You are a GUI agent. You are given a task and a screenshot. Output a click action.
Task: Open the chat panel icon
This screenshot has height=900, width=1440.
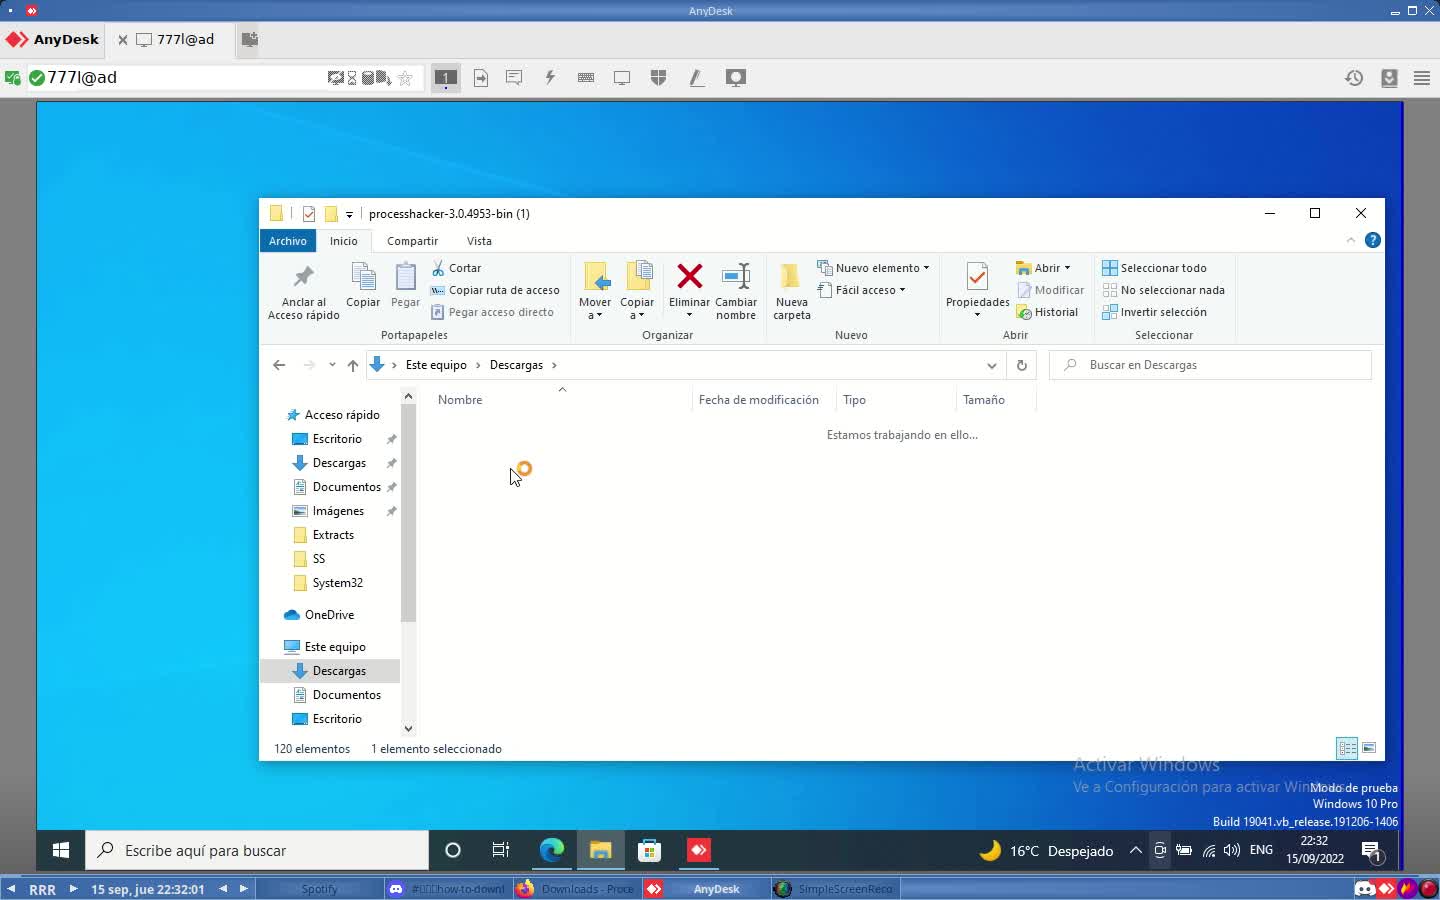click(x=514, y=78)
